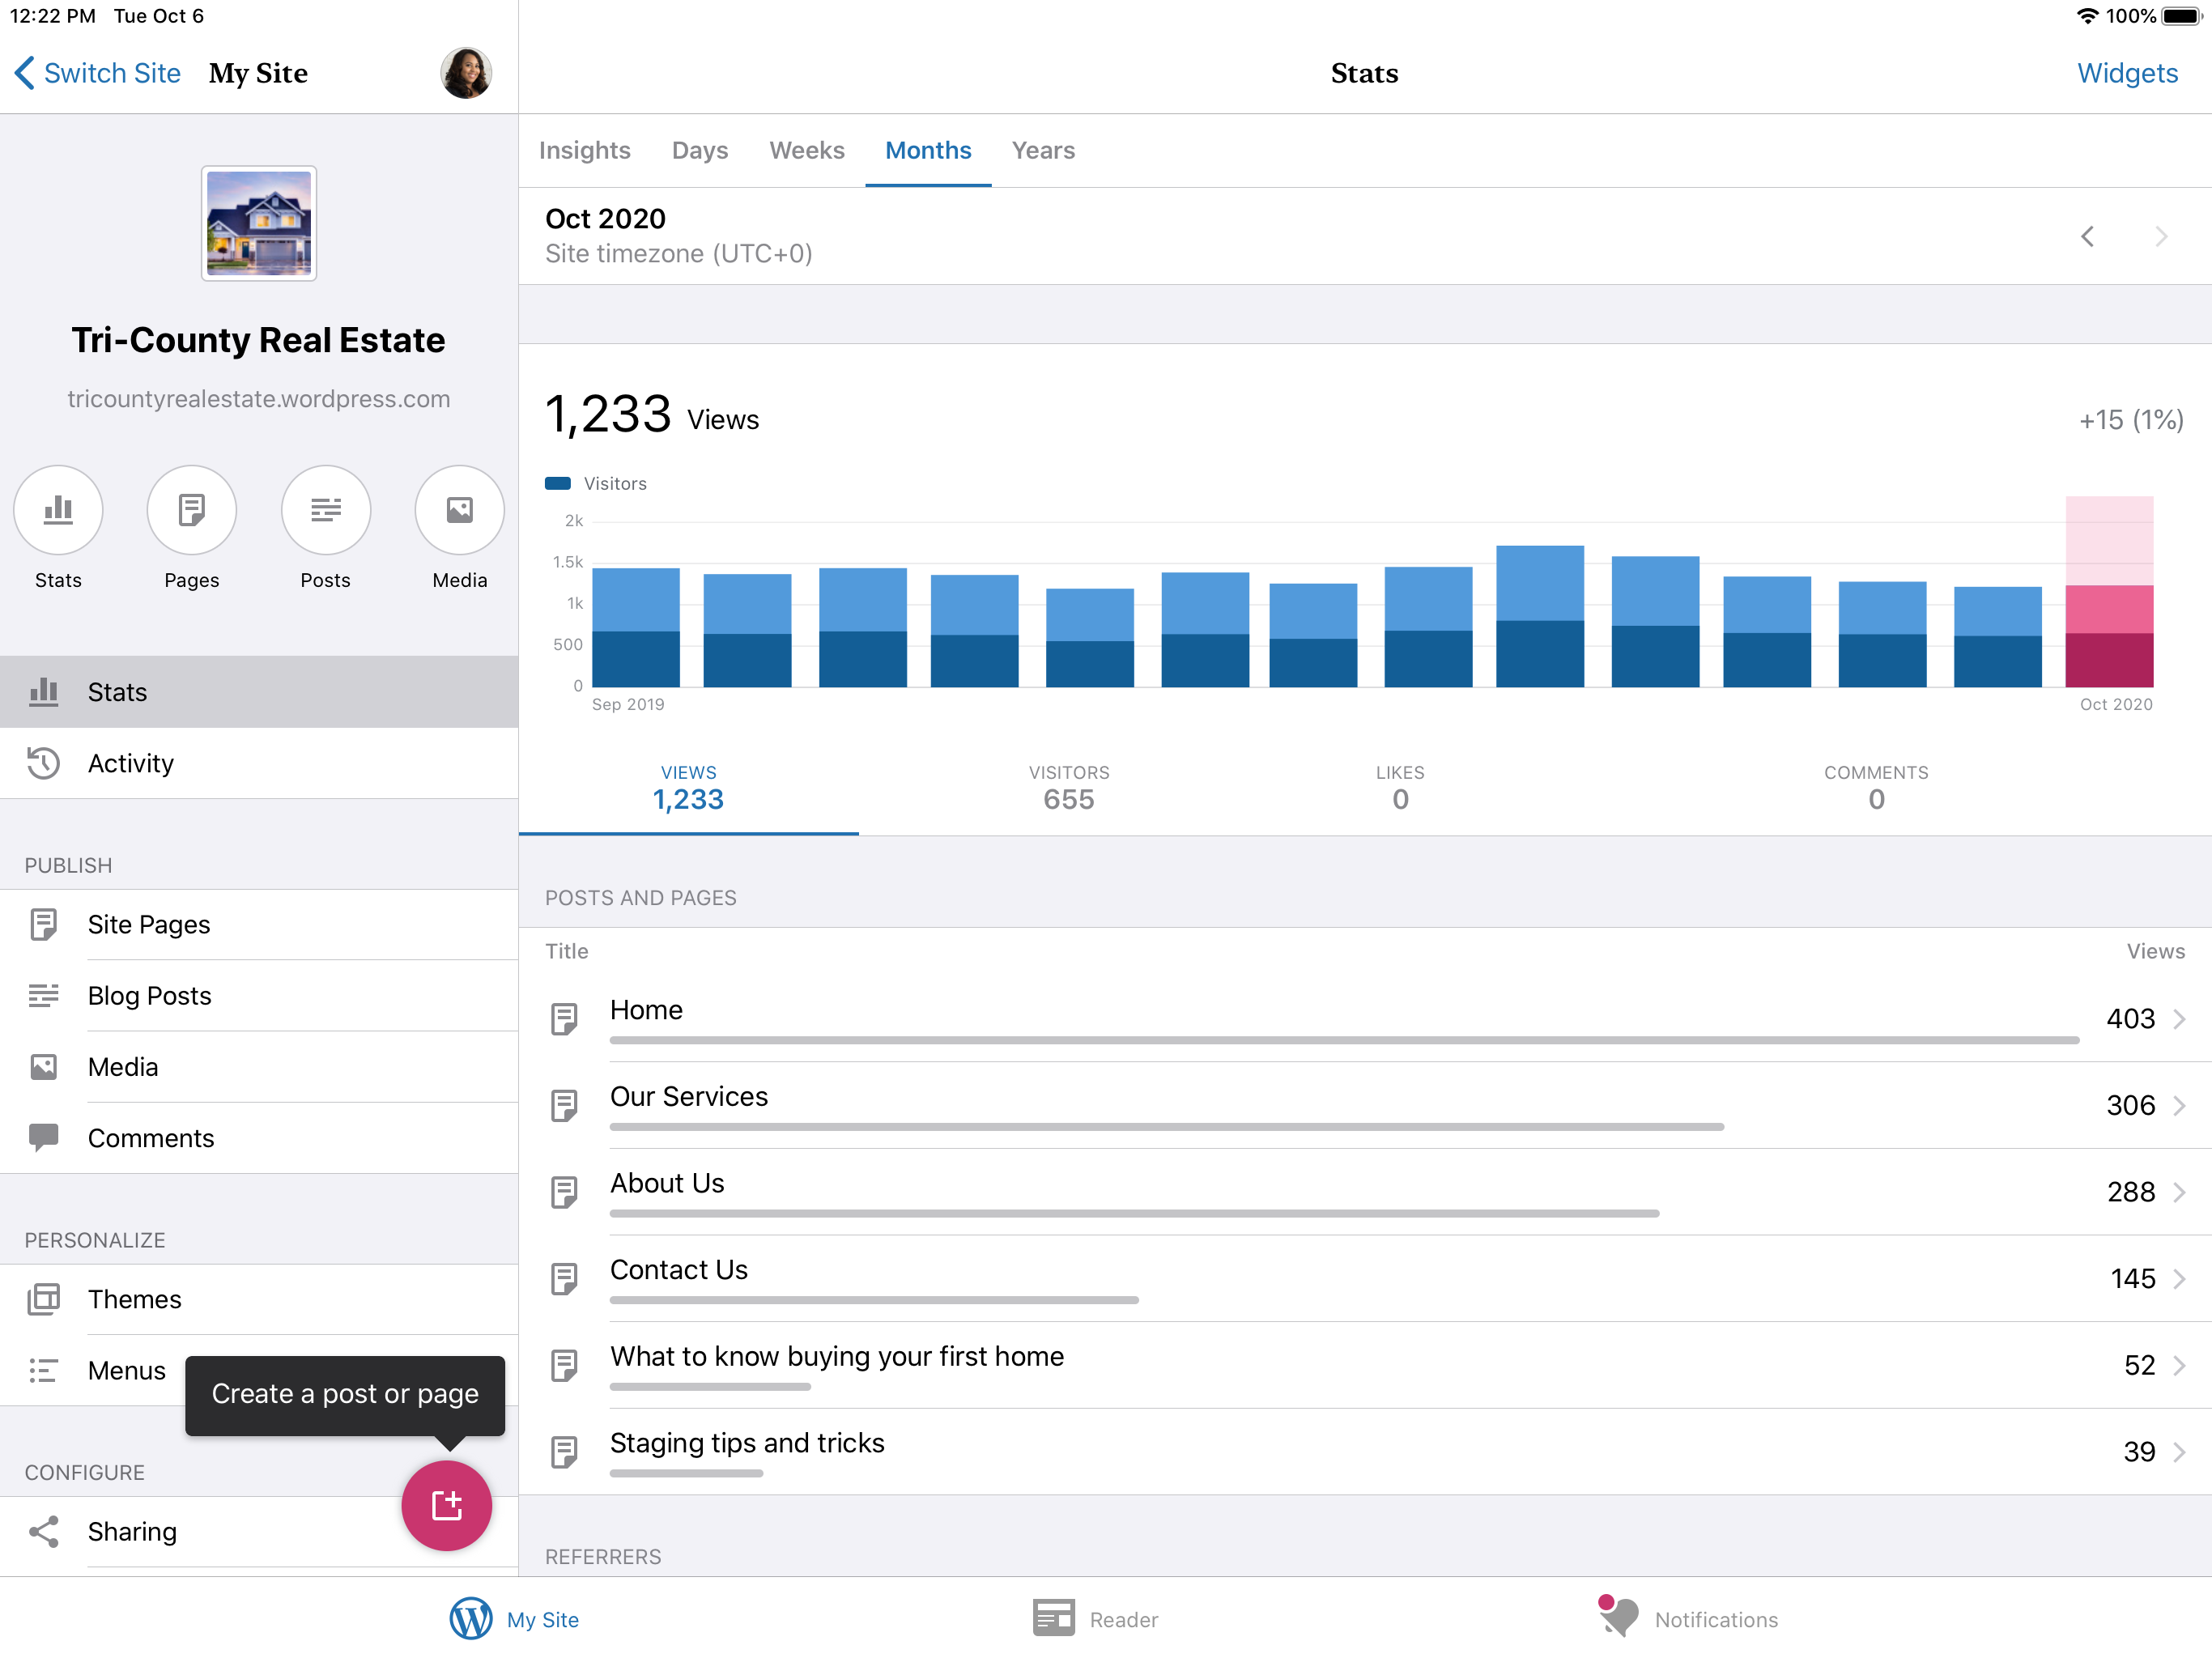The height and width of the screenshot is (1658, 2212).
Task: Open the Notifications tab icon
Action: (x=1618, y=1617)
